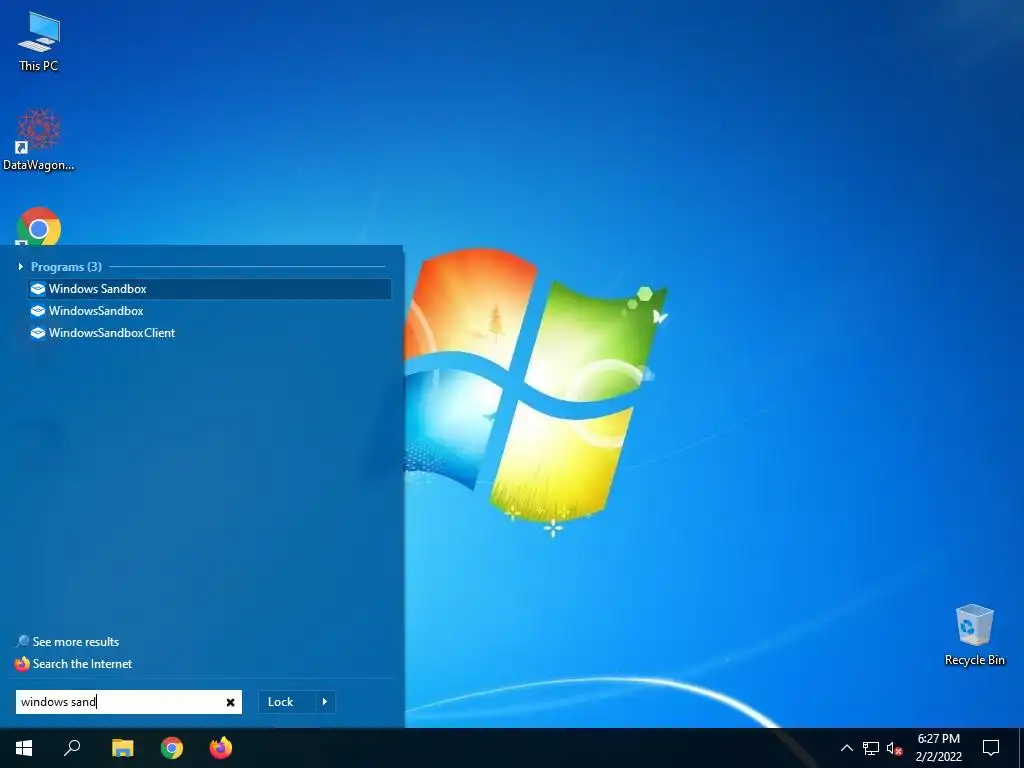
Task: Click the Firefox icon beside Search the Internet
Action: 22,664
